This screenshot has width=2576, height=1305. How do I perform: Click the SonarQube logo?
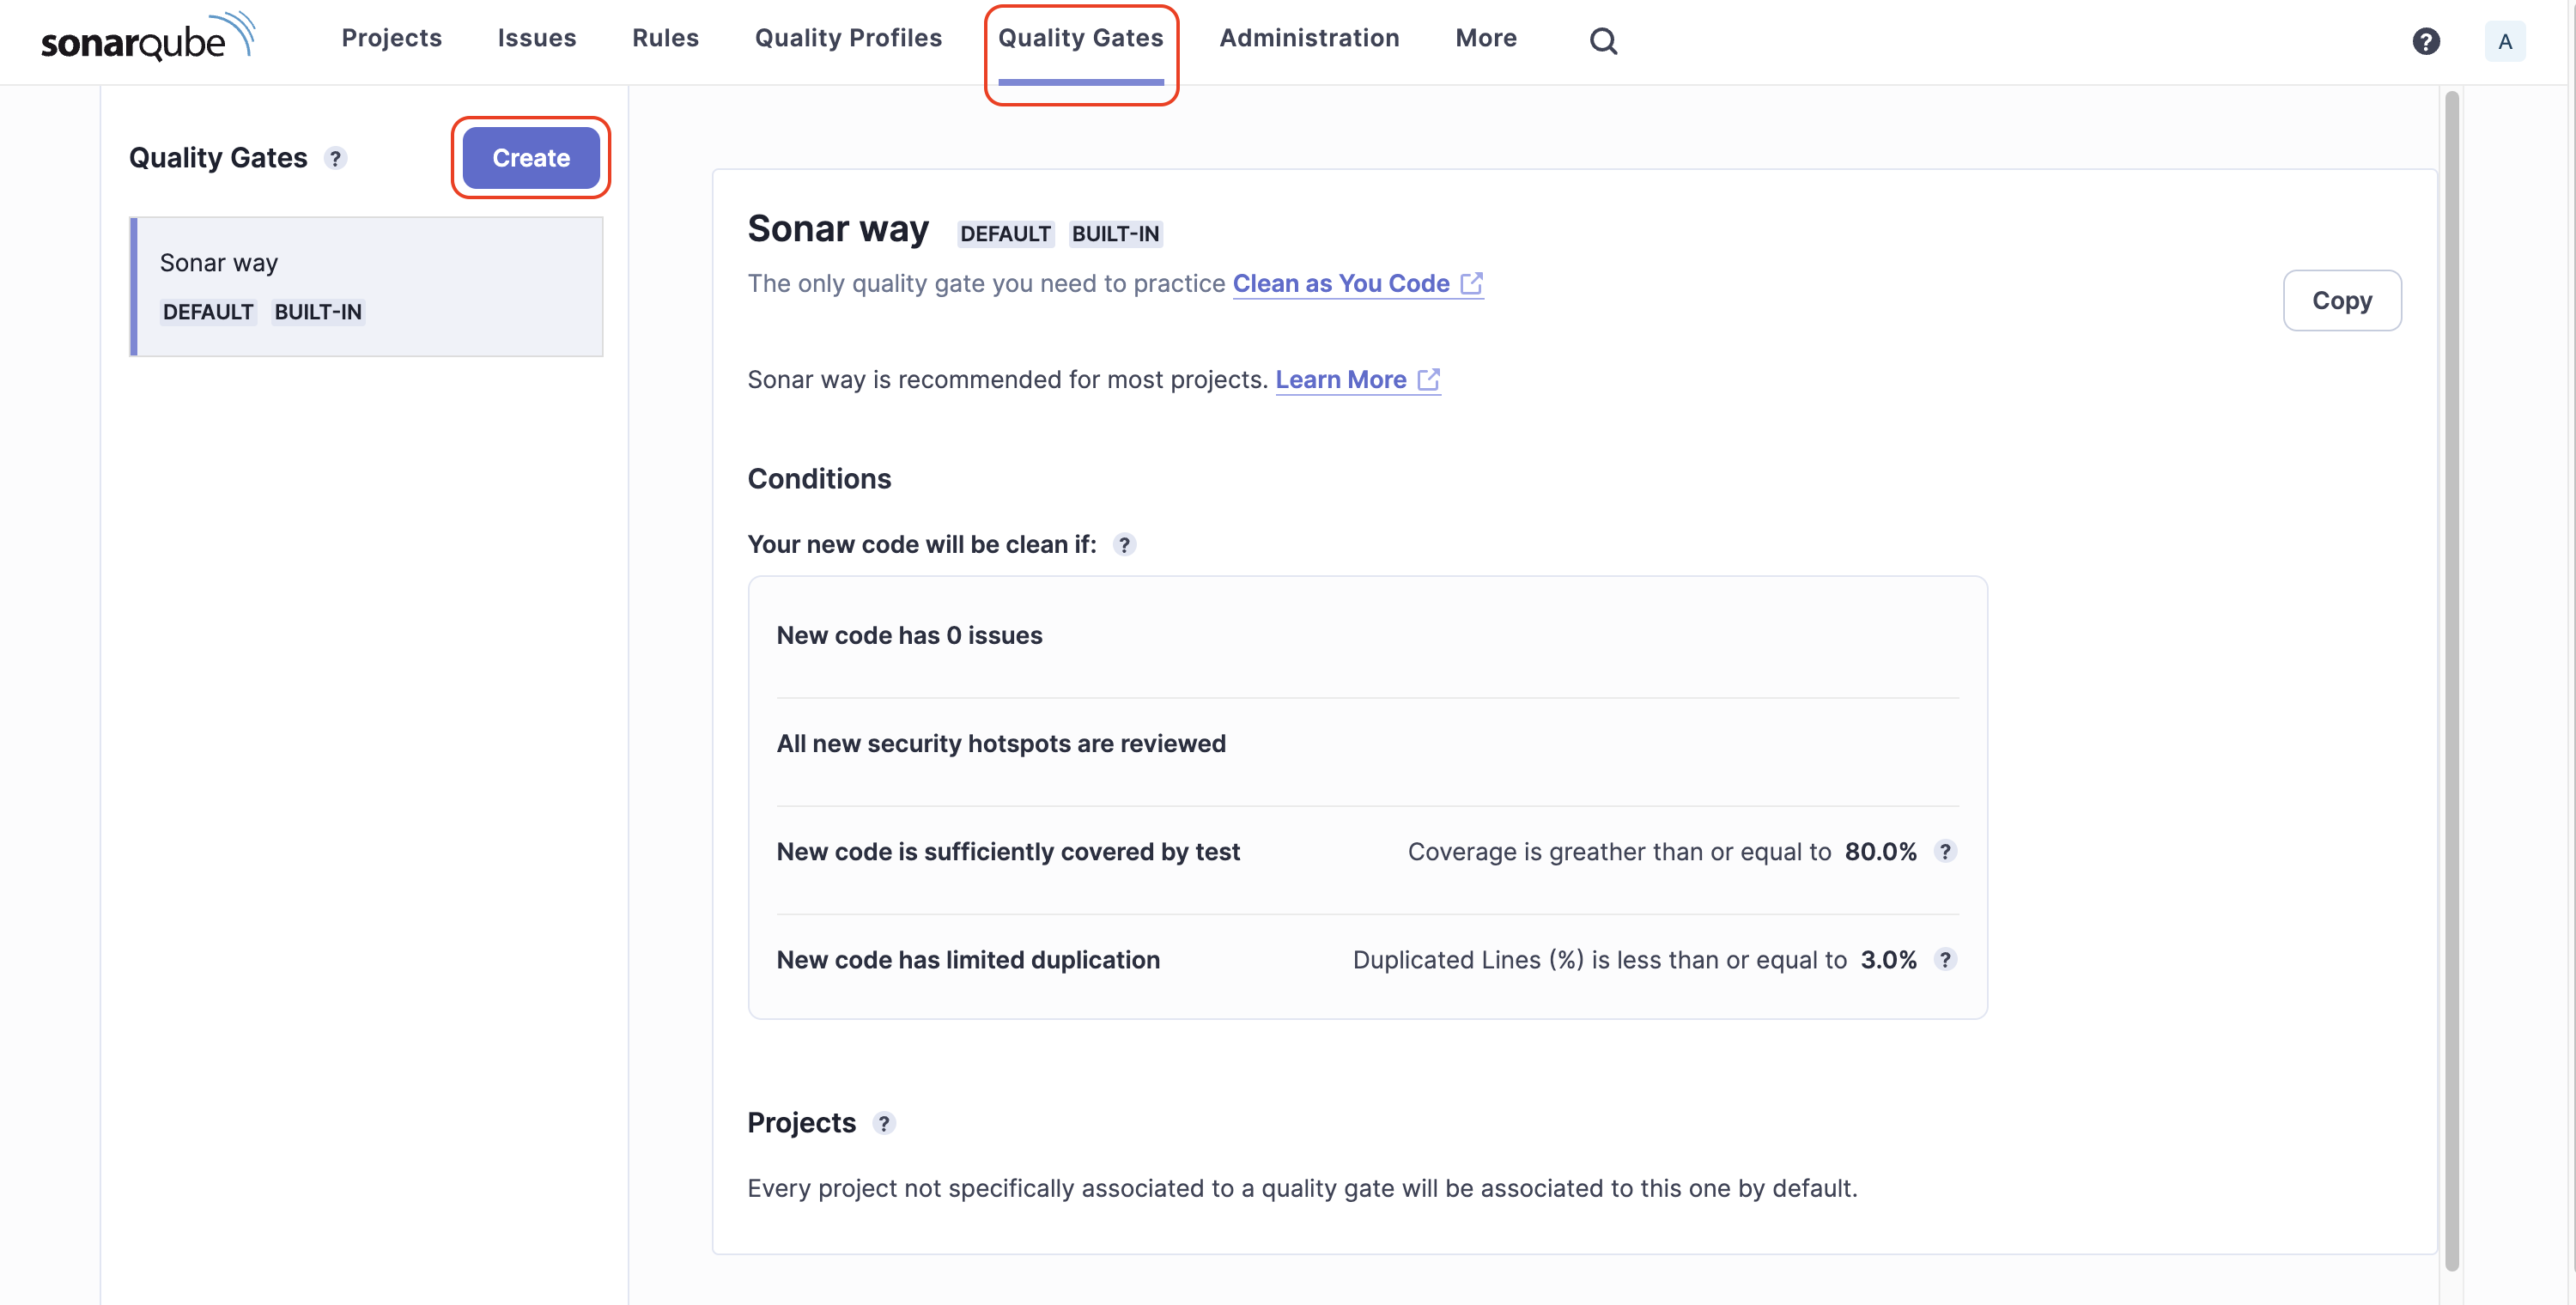click(148, 38)
